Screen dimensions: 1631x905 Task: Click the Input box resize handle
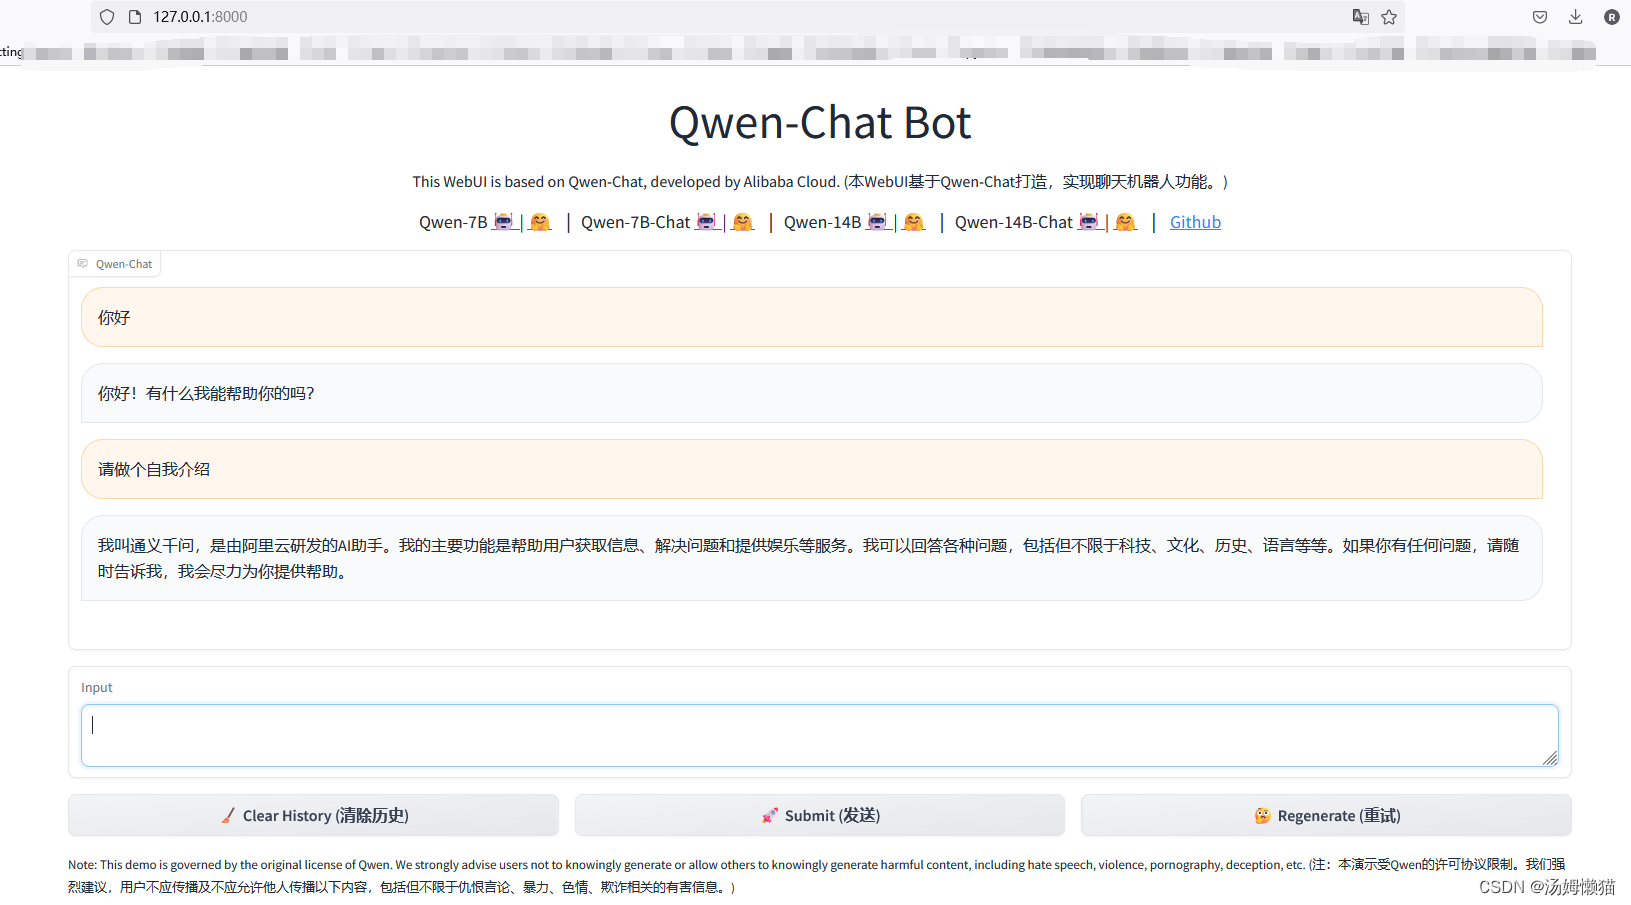[x=1550, y=758]
